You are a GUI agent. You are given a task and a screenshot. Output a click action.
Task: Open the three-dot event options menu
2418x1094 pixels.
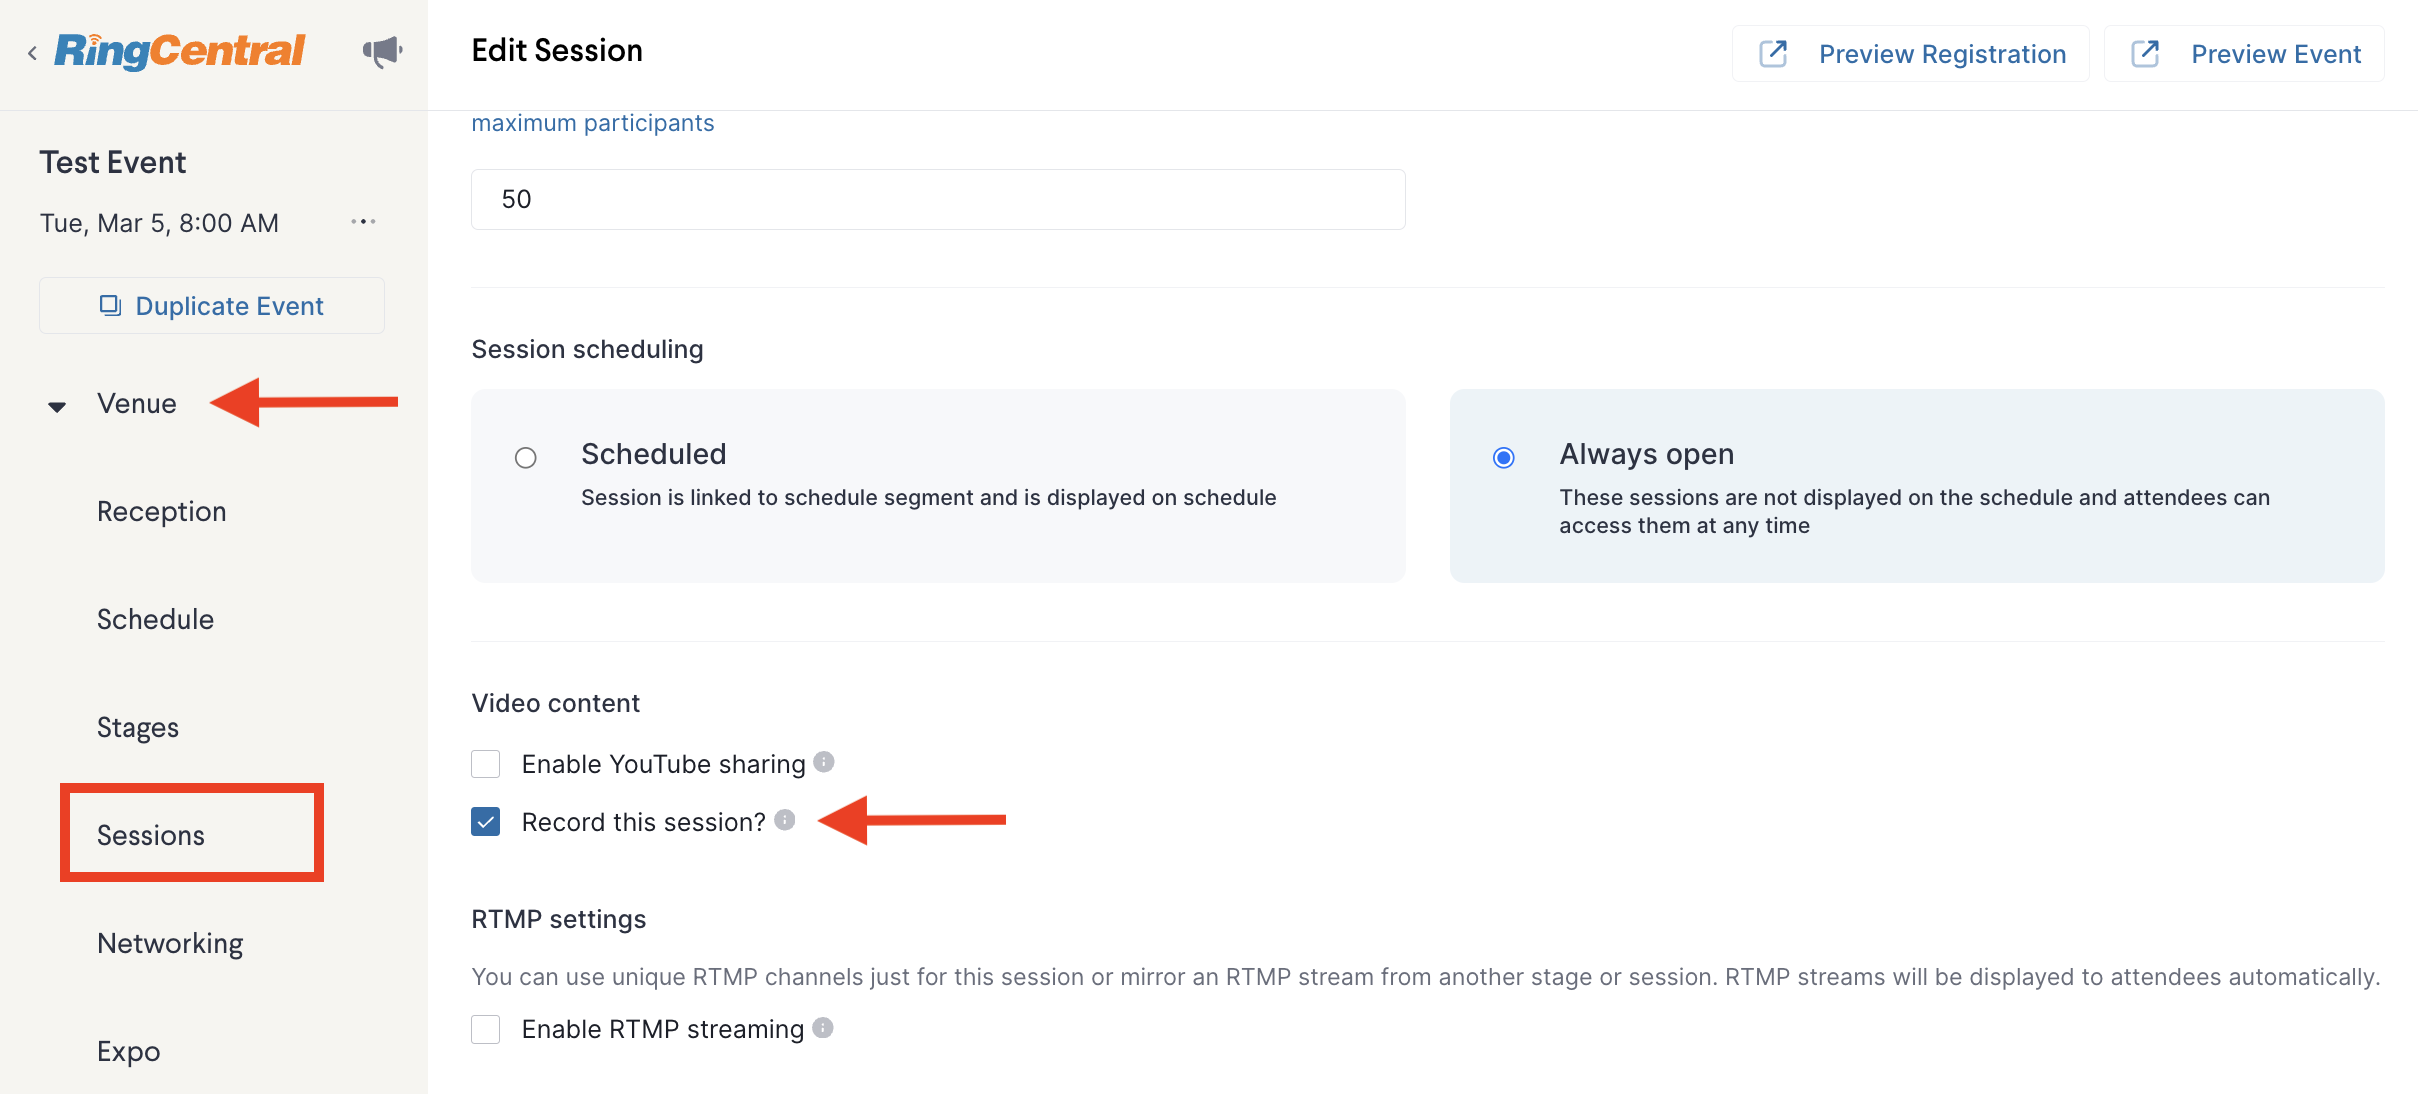click(363, 222)
